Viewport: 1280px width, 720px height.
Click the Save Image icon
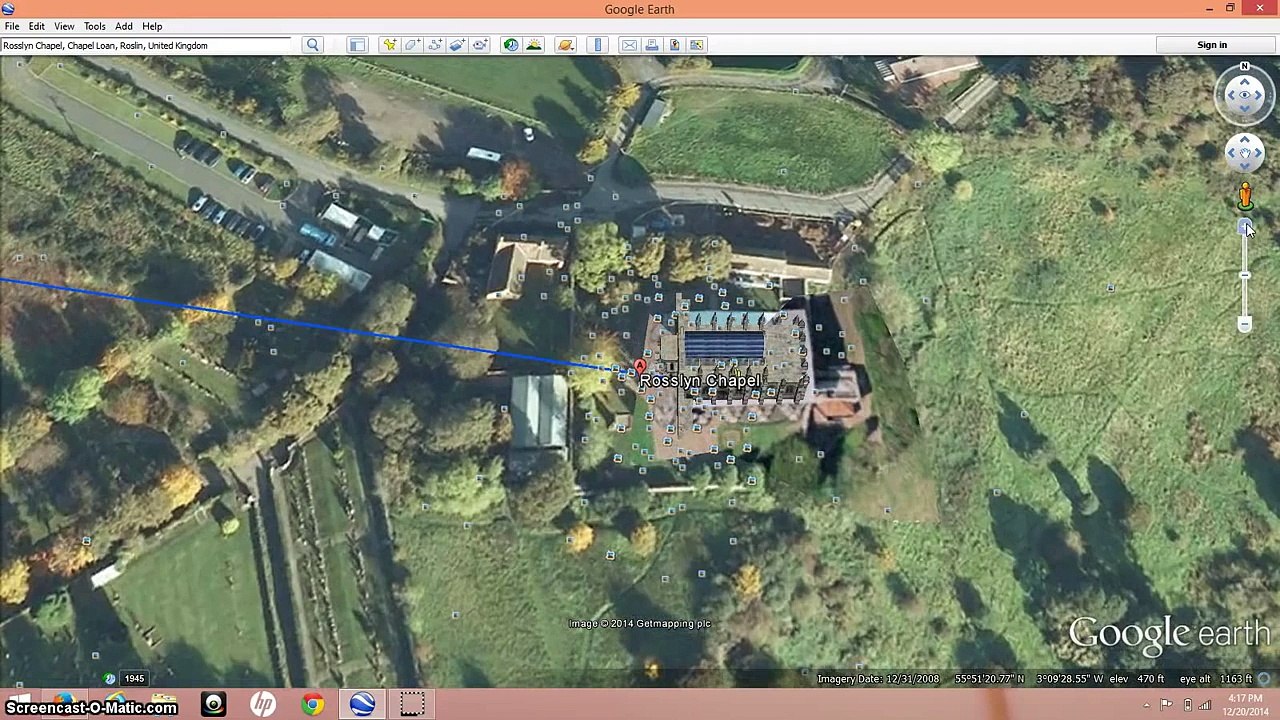[674, 45]
